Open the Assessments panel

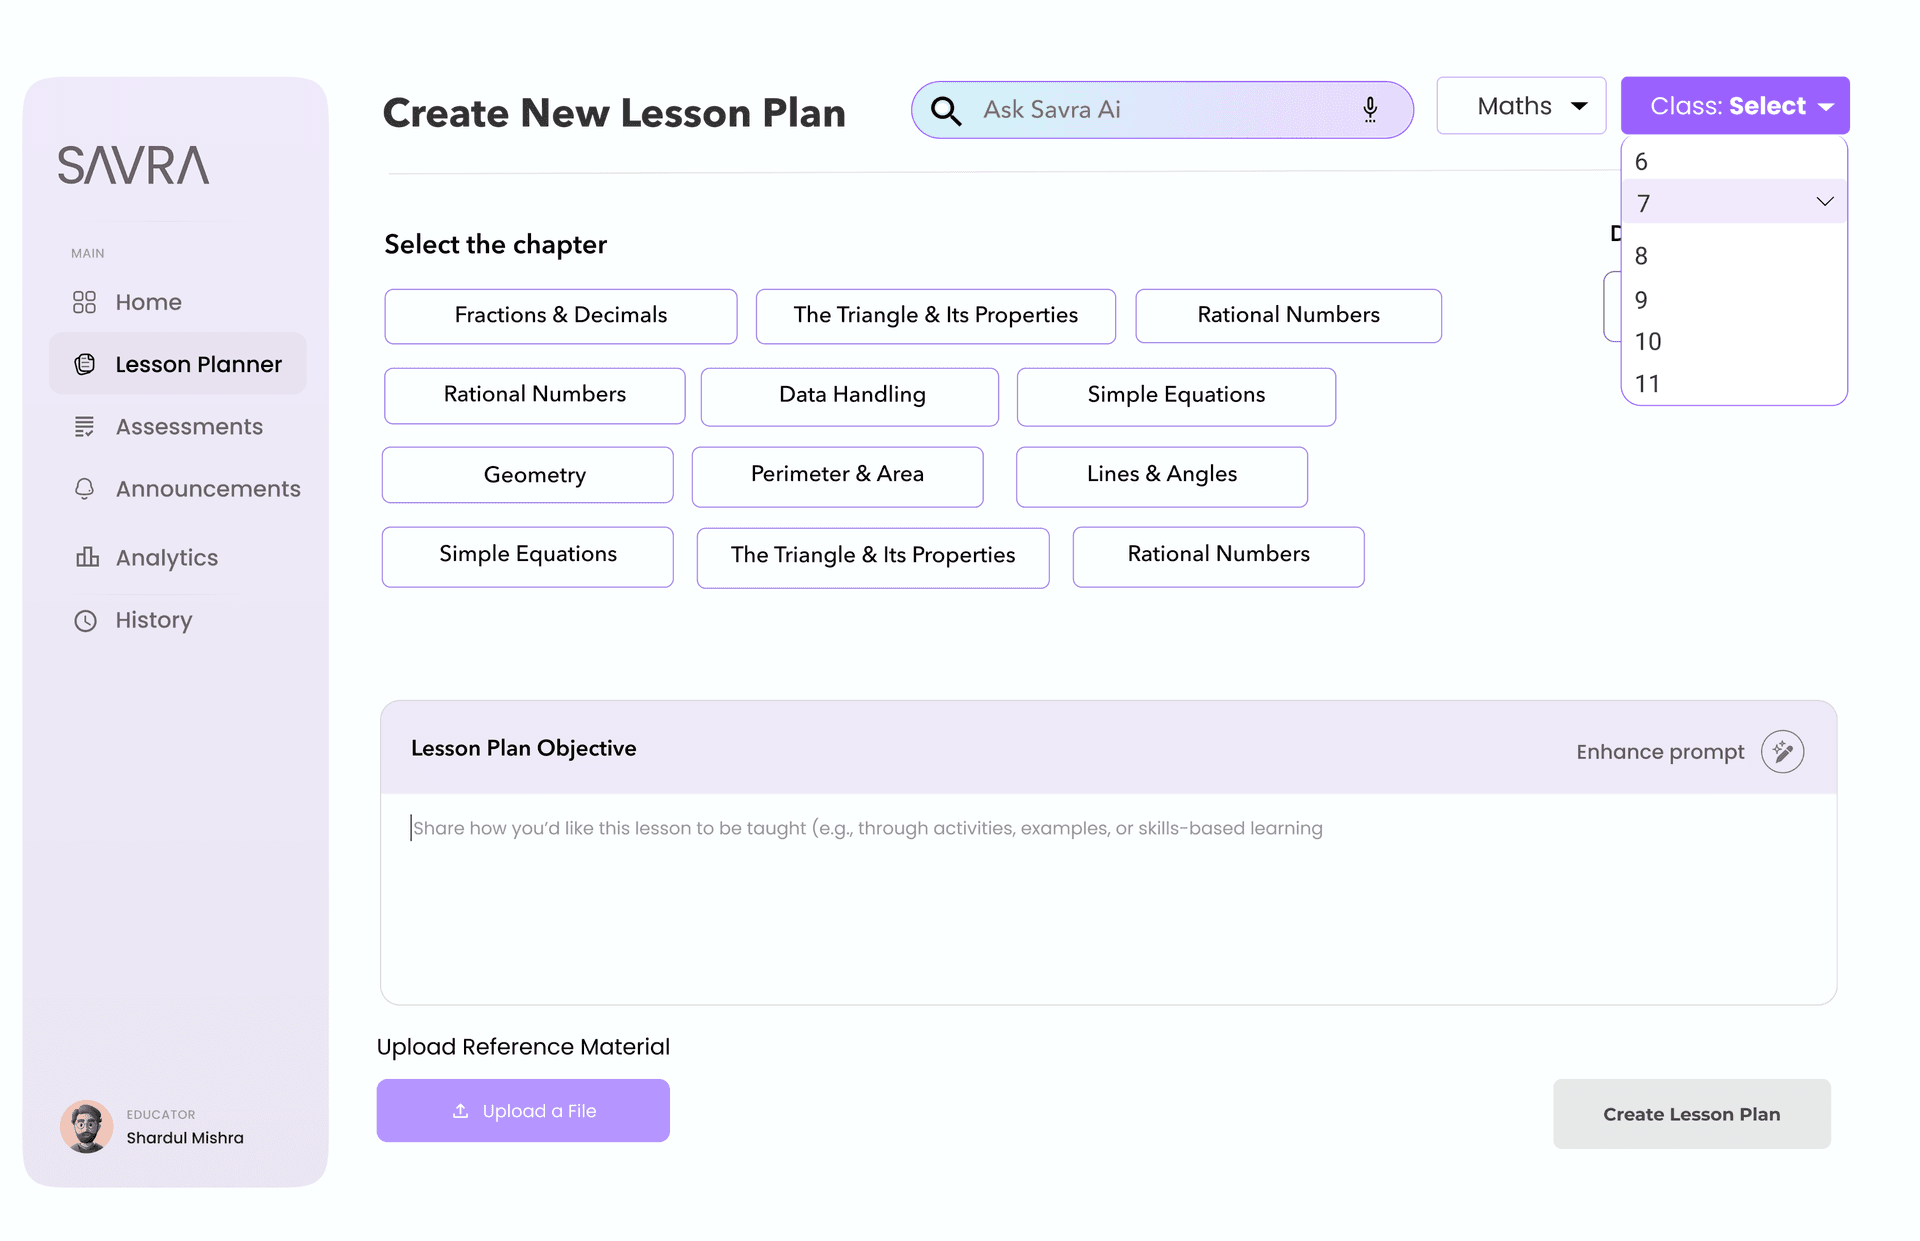click(x=186, y=427)
